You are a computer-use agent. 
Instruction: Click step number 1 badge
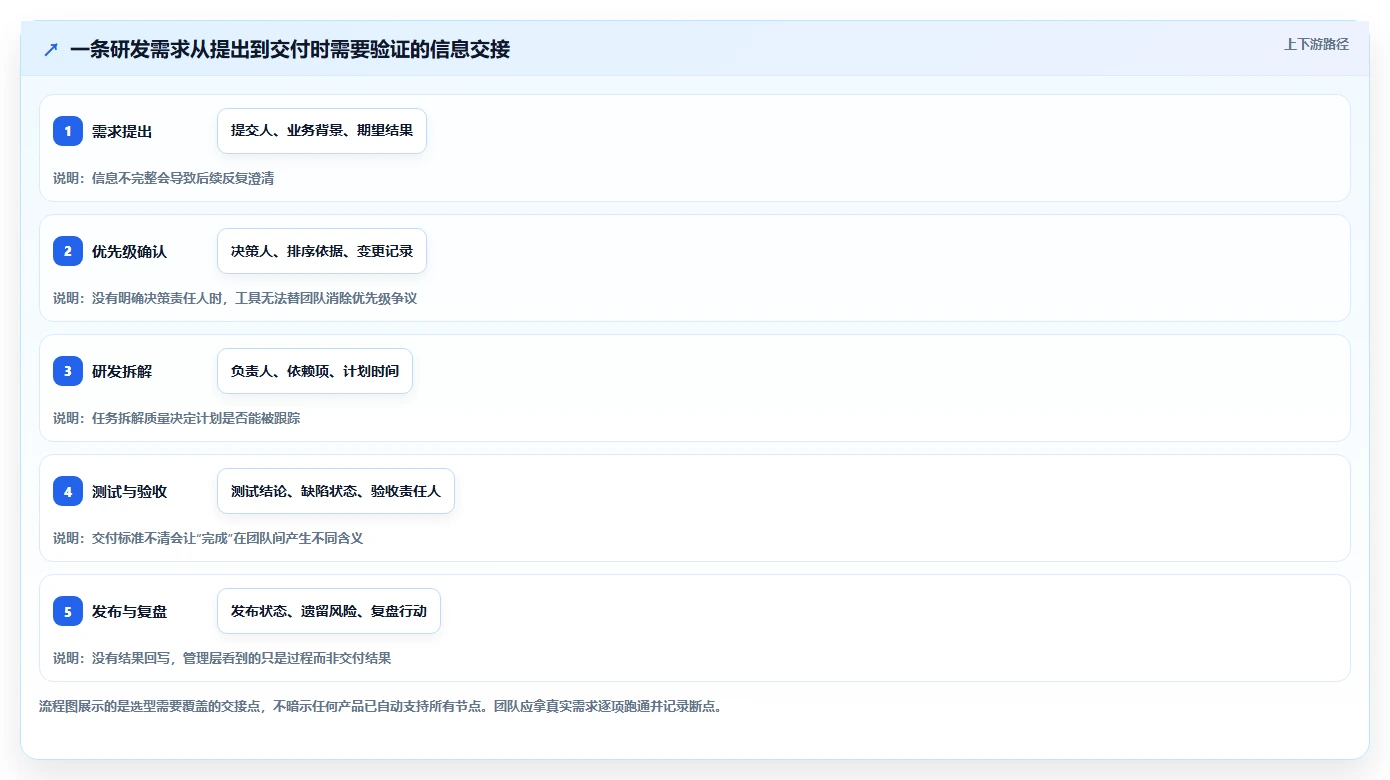(68, 131)
